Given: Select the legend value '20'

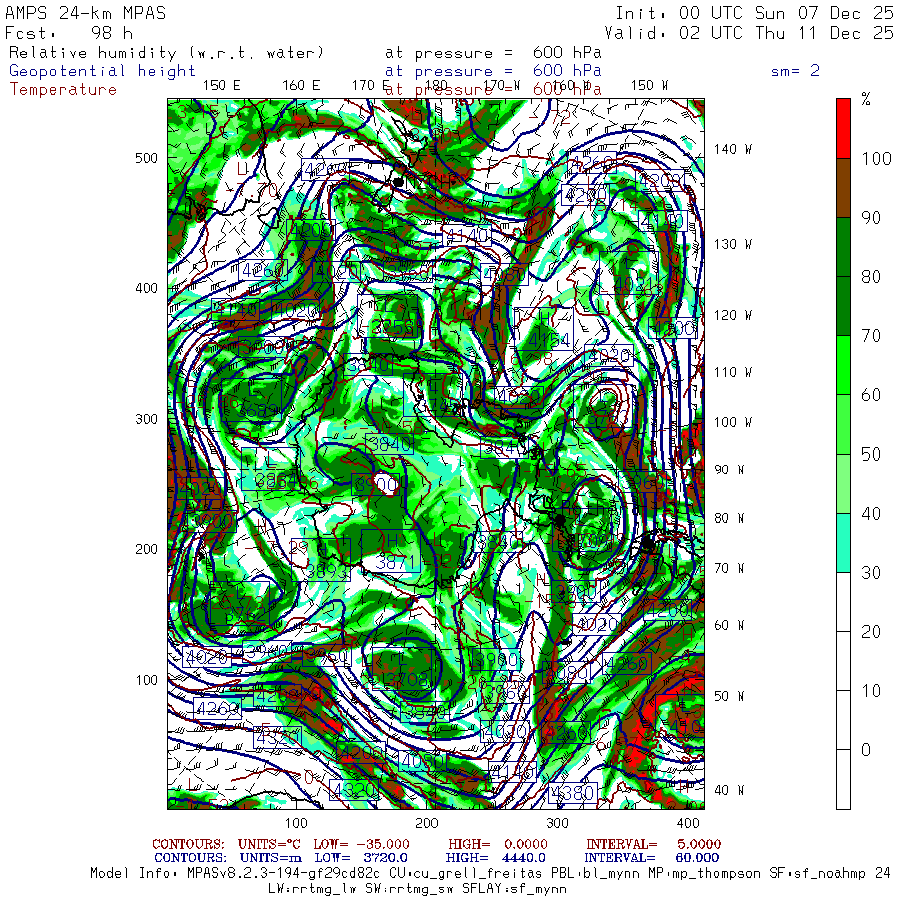Looking at the screenshot, I should click(871, 631).
